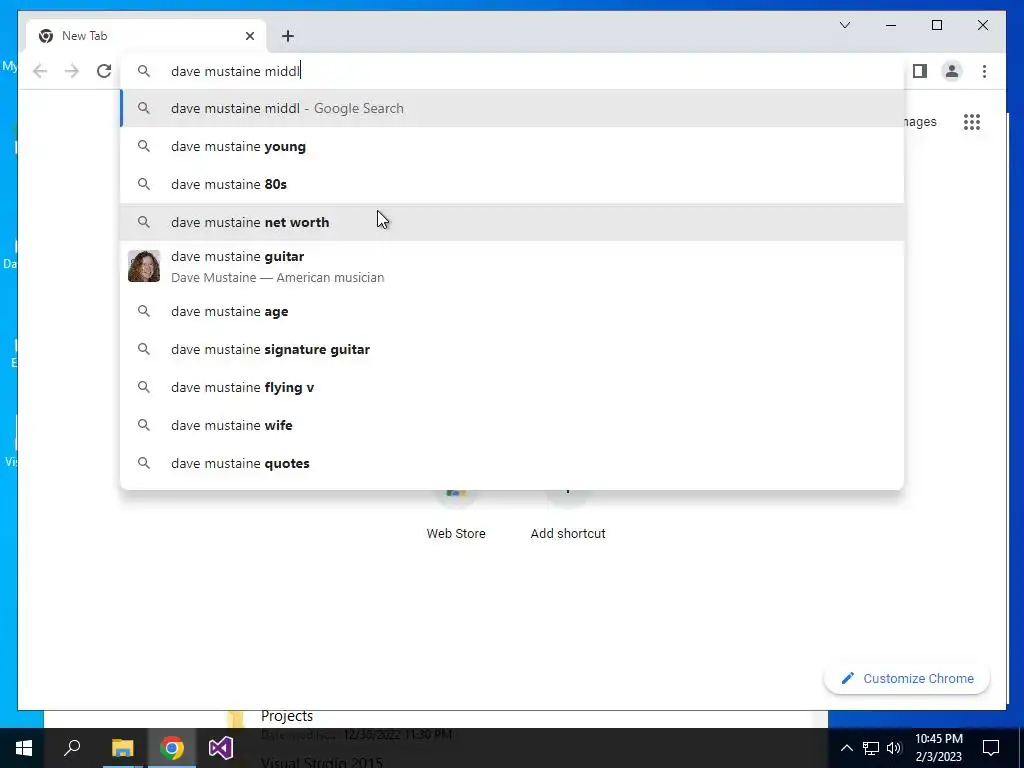
Task: Show hidden system tray icons
Action: (x=846, y=748)
